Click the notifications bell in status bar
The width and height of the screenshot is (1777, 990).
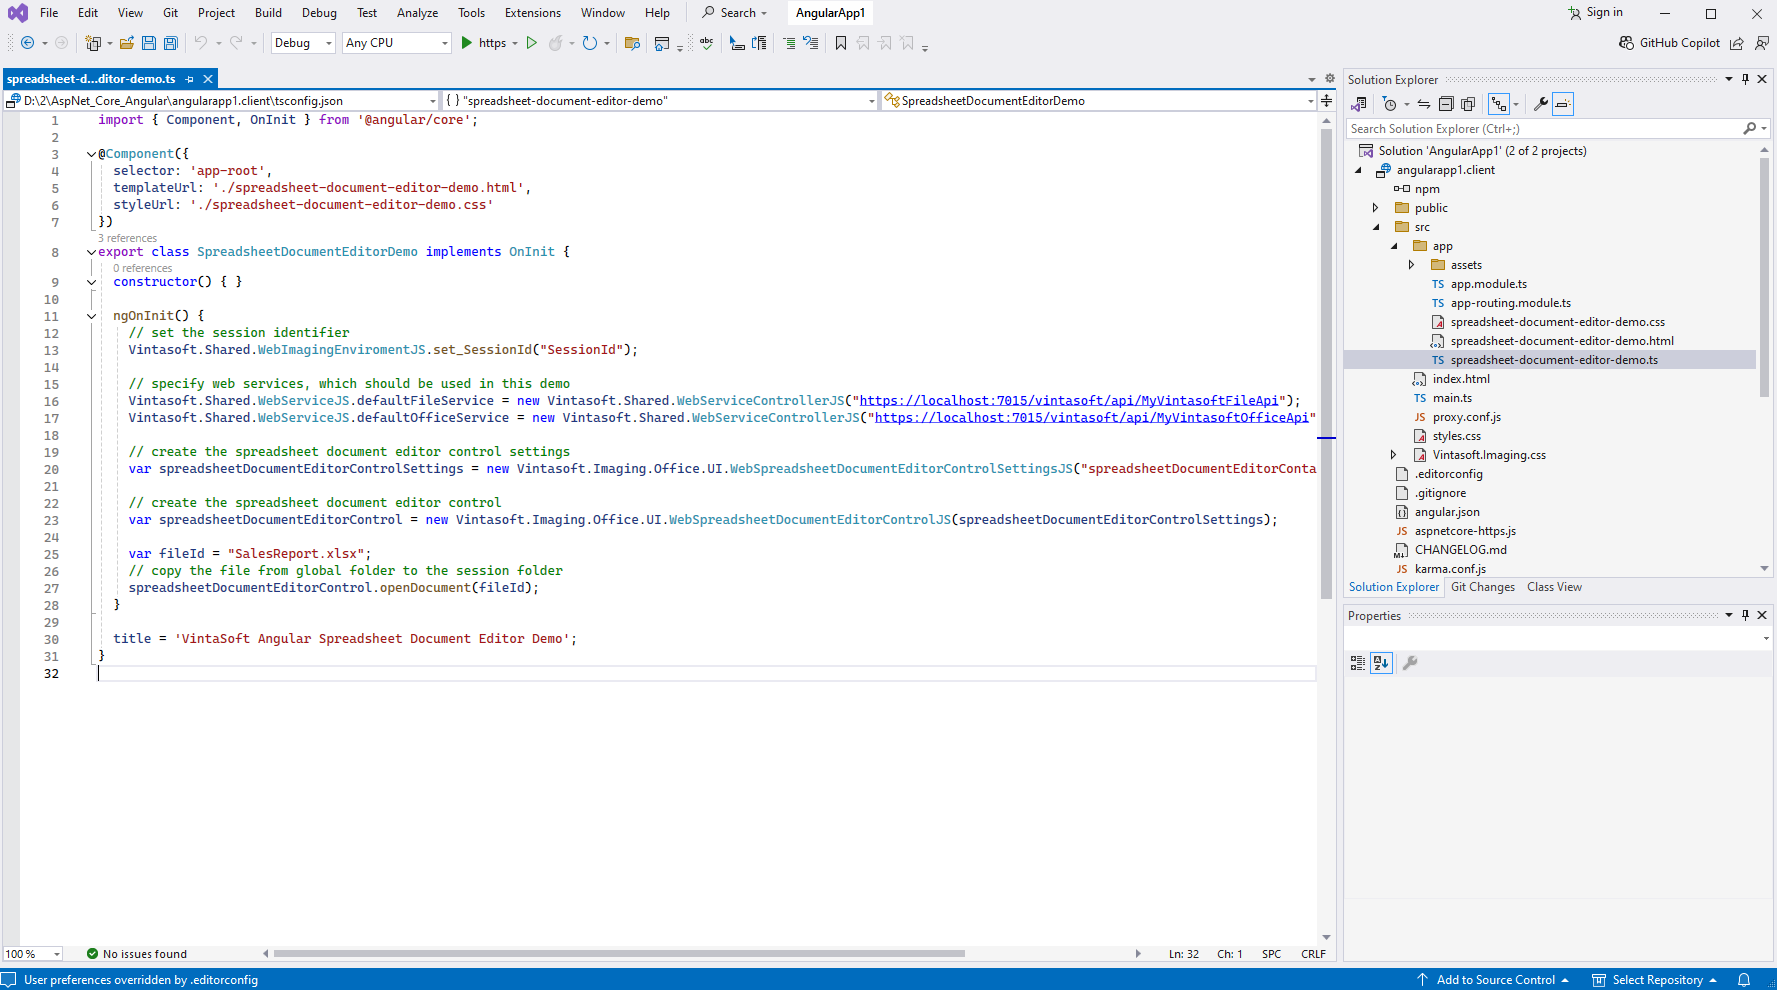1744,980
